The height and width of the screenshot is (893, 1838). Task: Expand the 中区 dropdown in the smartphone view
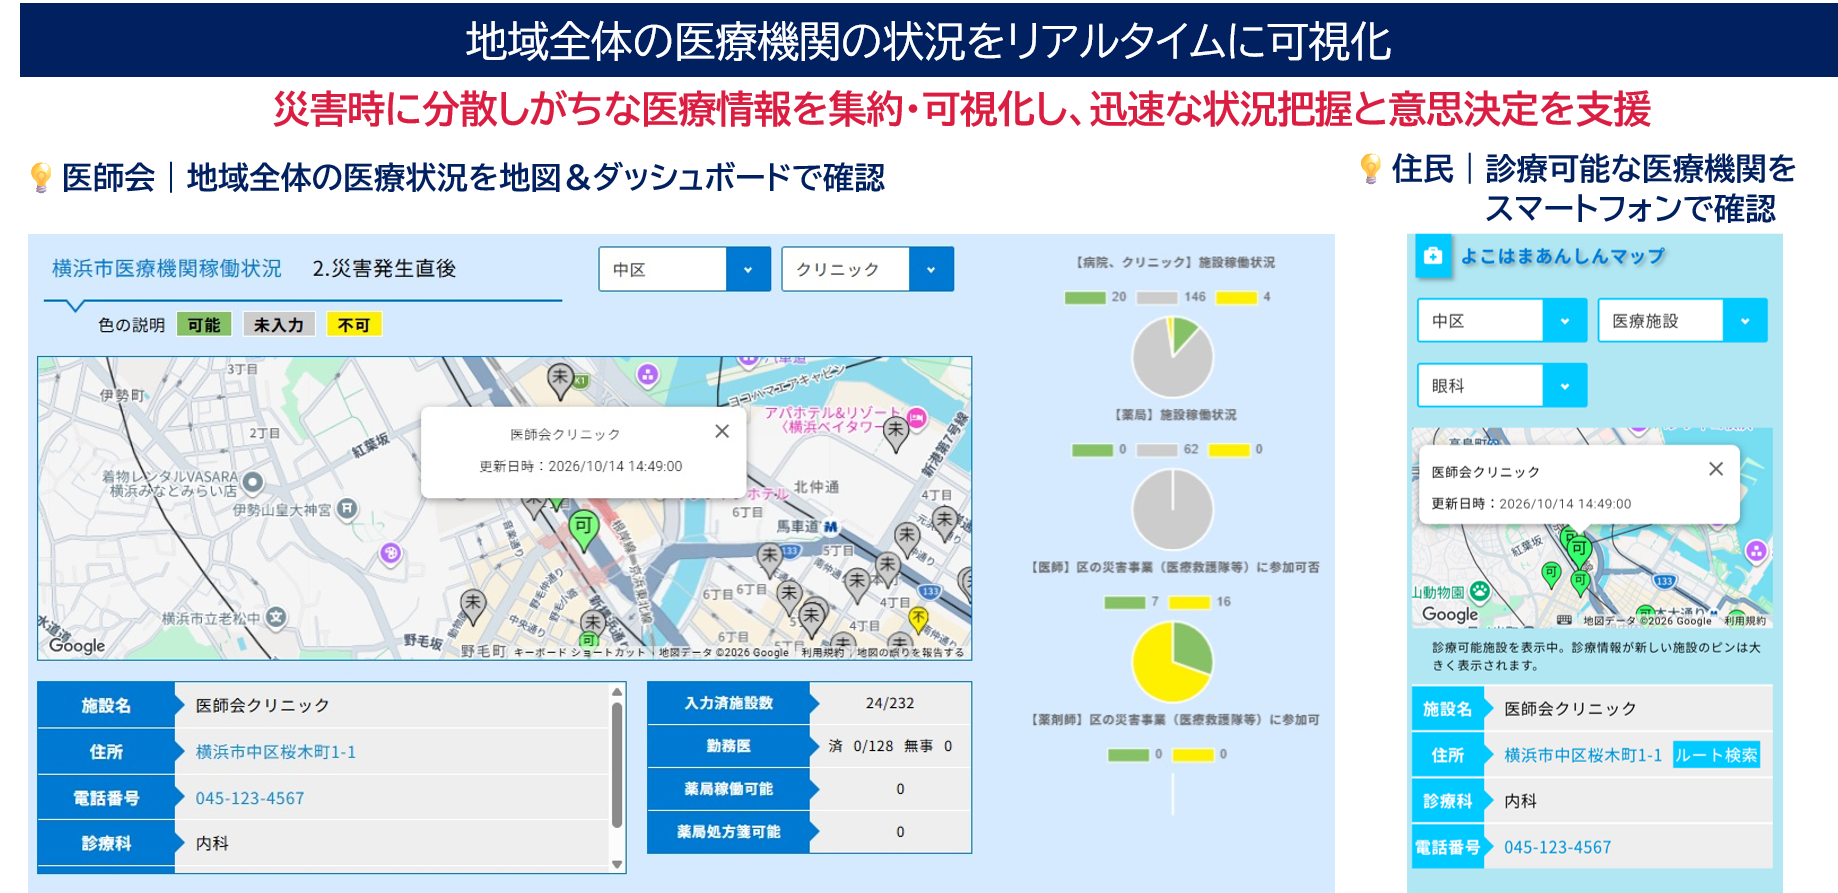[1502, 321]
